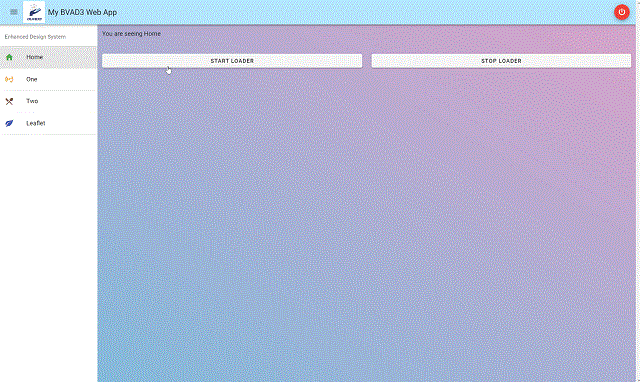Start the loader
This screenshot has width=640, height=382.
click(232, 61)
